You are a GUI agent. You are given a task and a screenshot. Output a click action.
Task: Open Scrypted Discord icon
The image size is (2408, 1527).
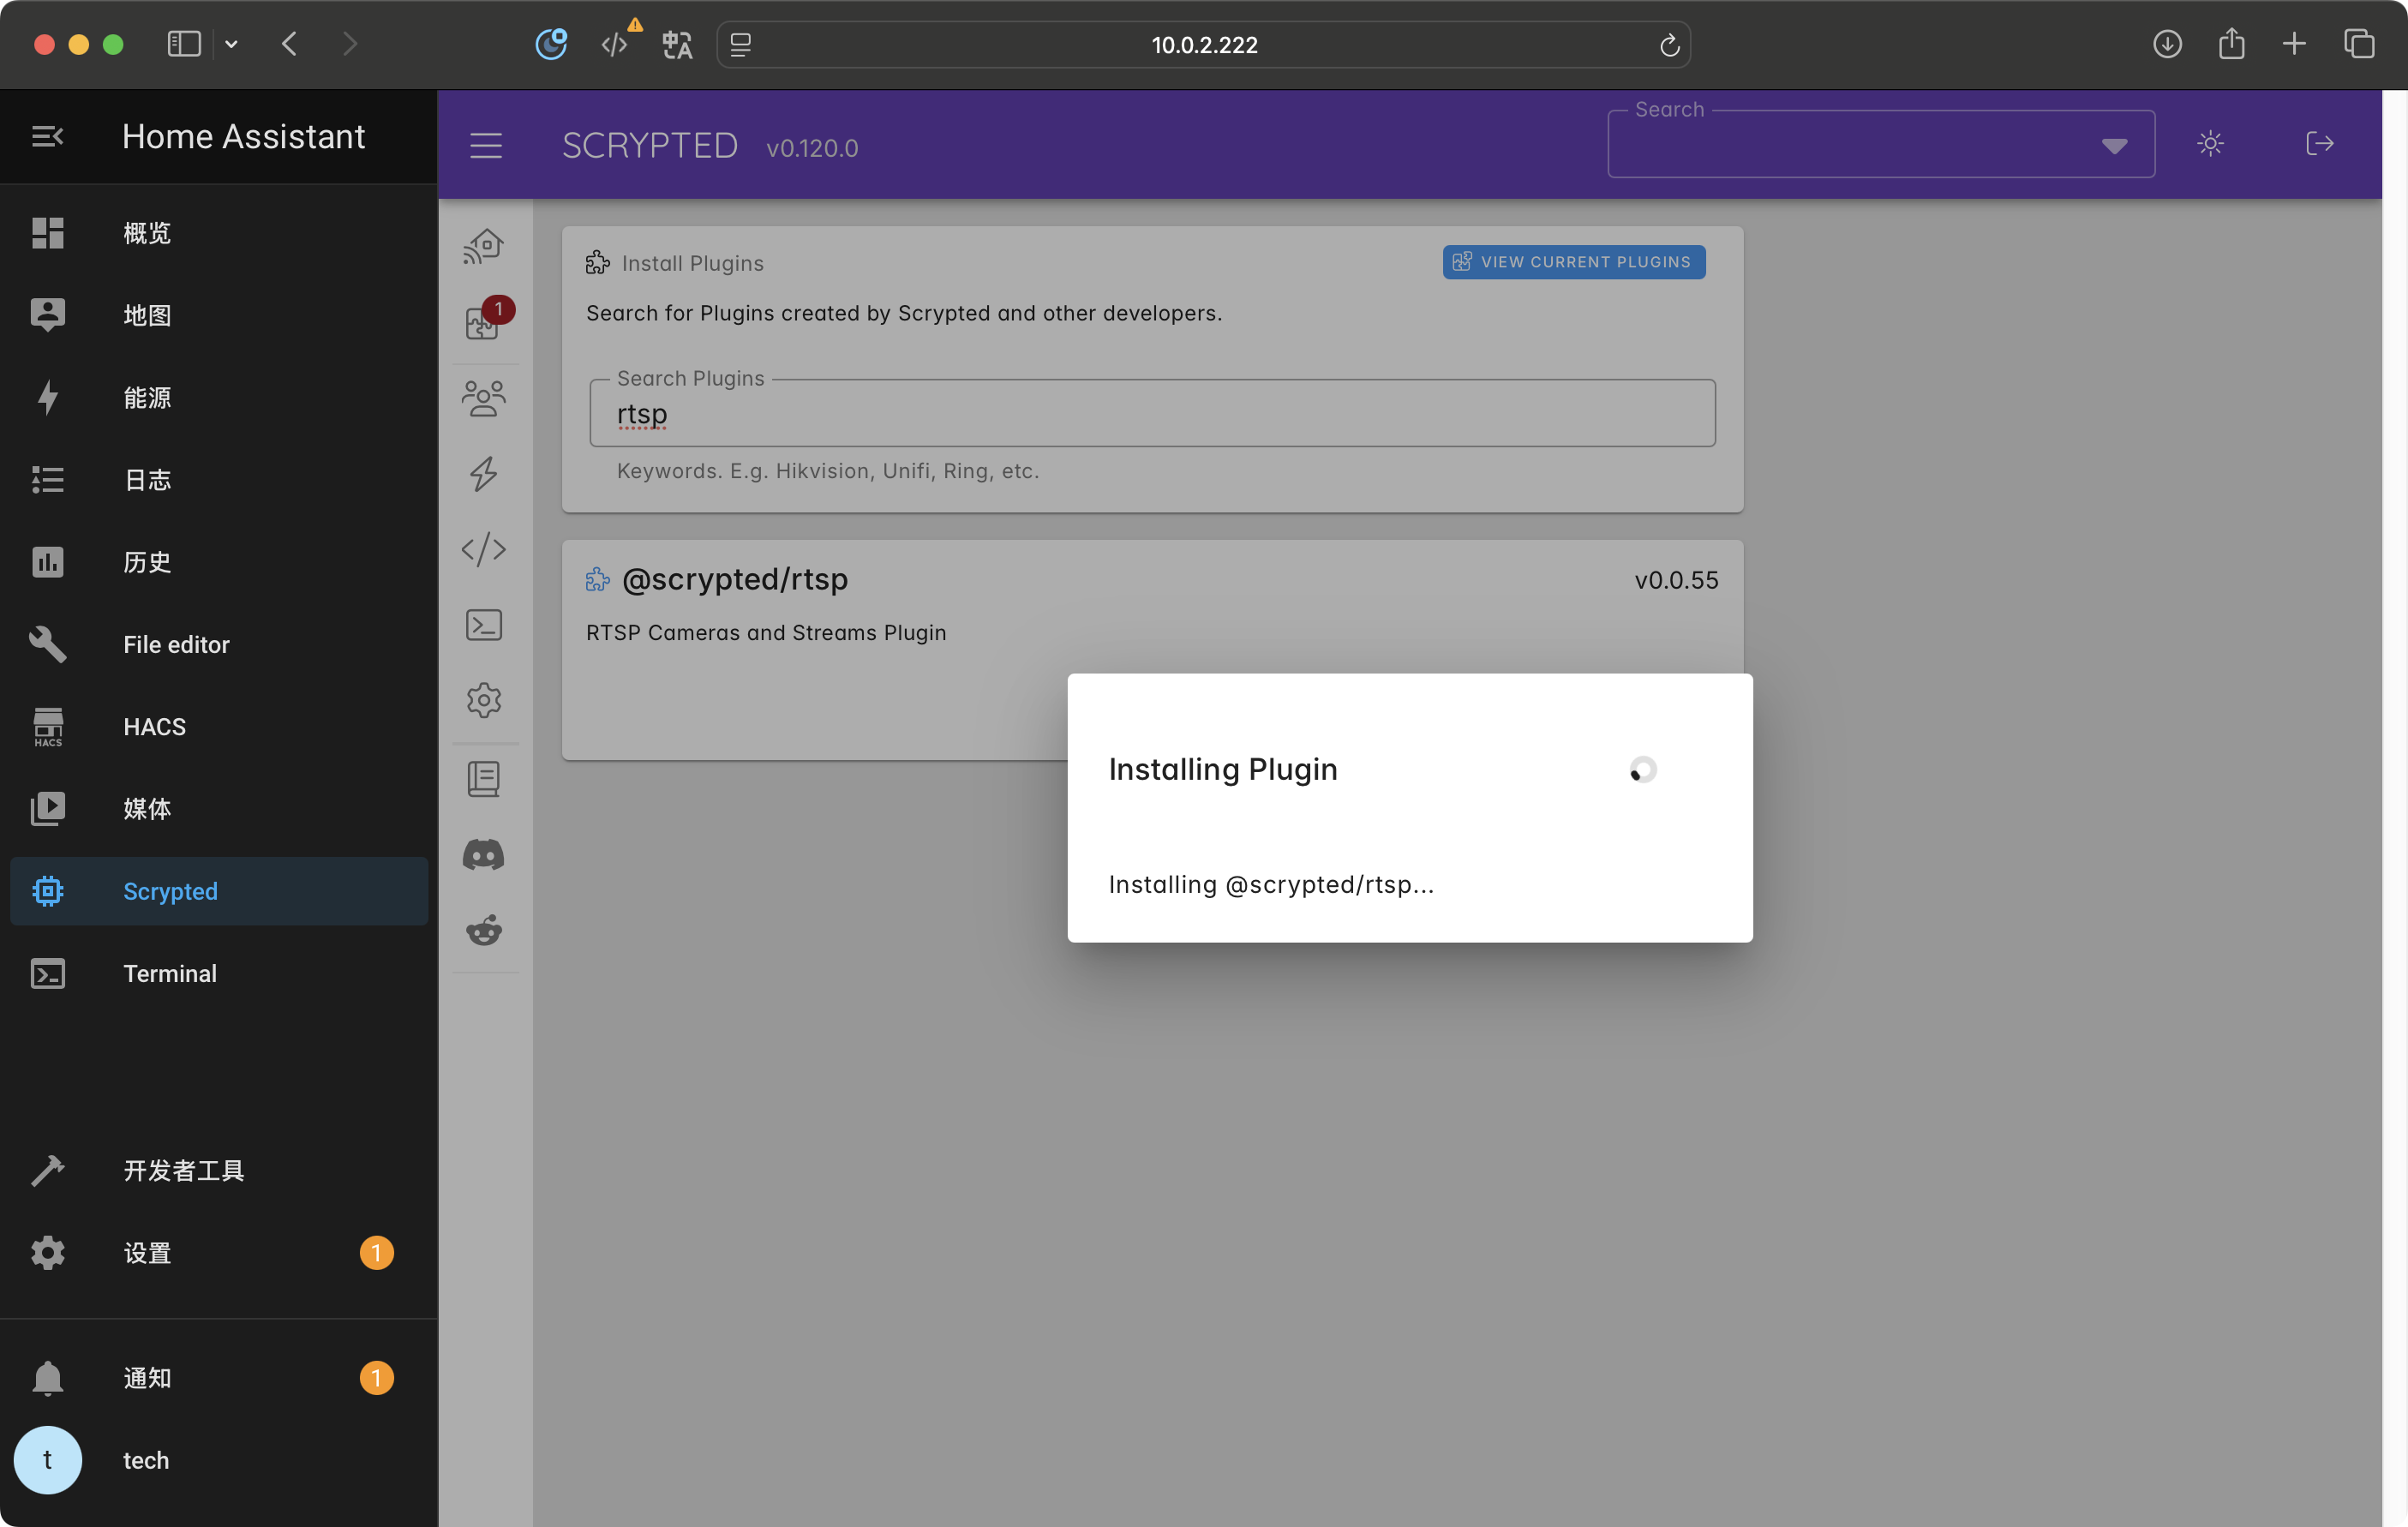tap(484, 855)
